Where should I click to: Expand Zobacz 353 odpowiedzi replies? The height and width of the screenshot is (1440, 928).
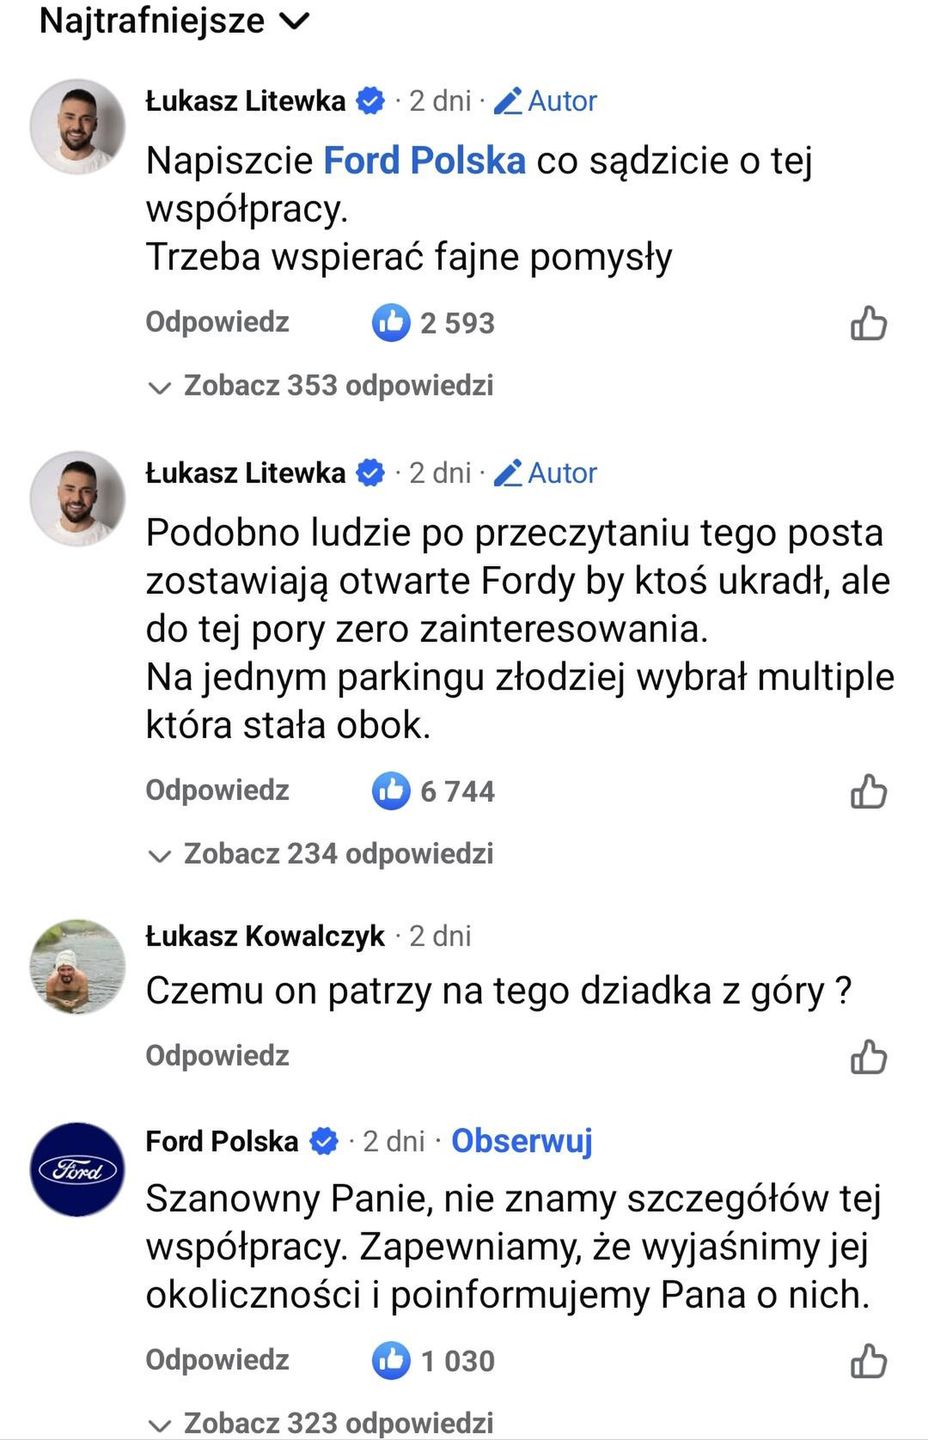point(322,386)
